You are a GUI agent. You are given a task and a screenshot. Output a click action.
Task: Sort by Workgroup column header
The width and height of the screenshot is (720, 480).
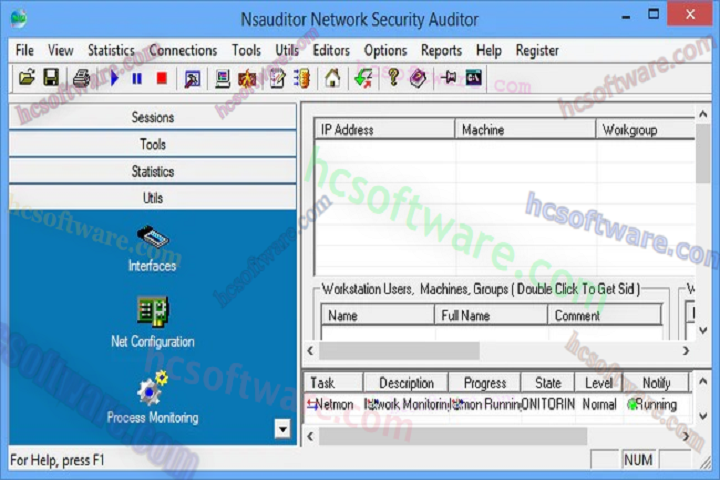646,130
